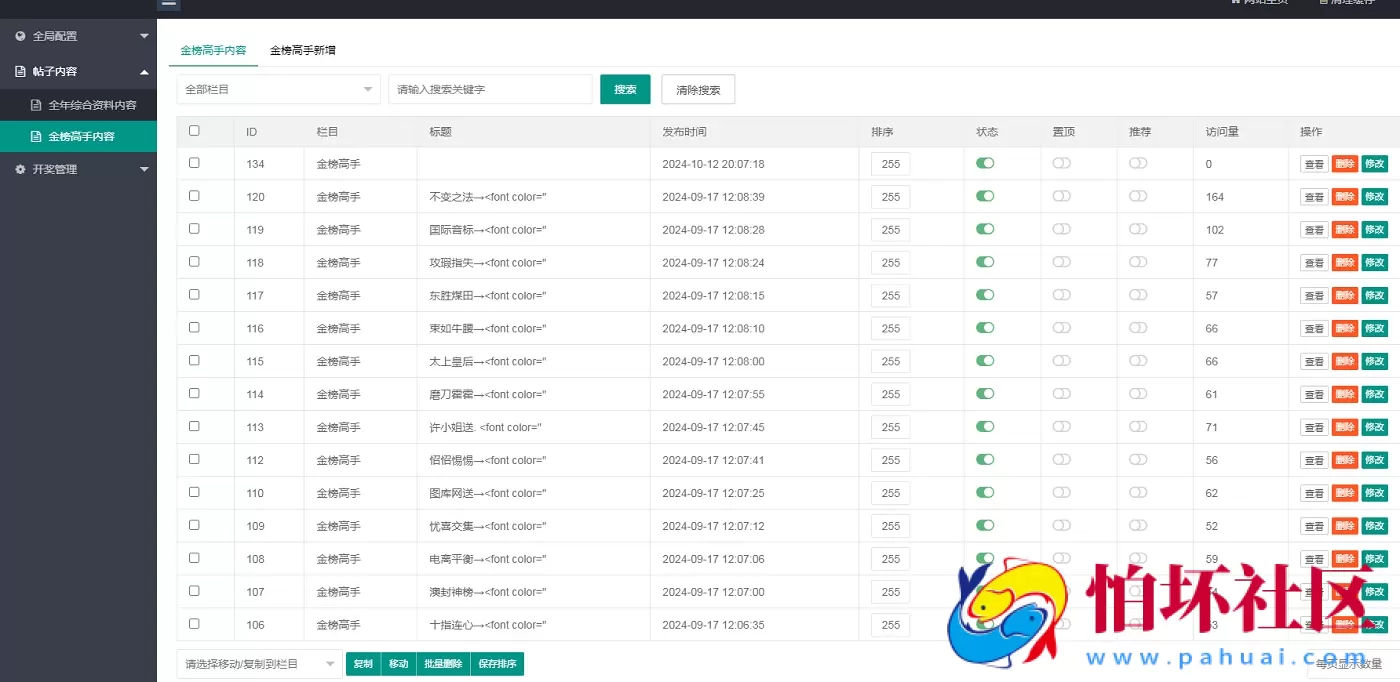
Task: Click the hamburger sidebar collapse icon
Action: coord(169,4)
